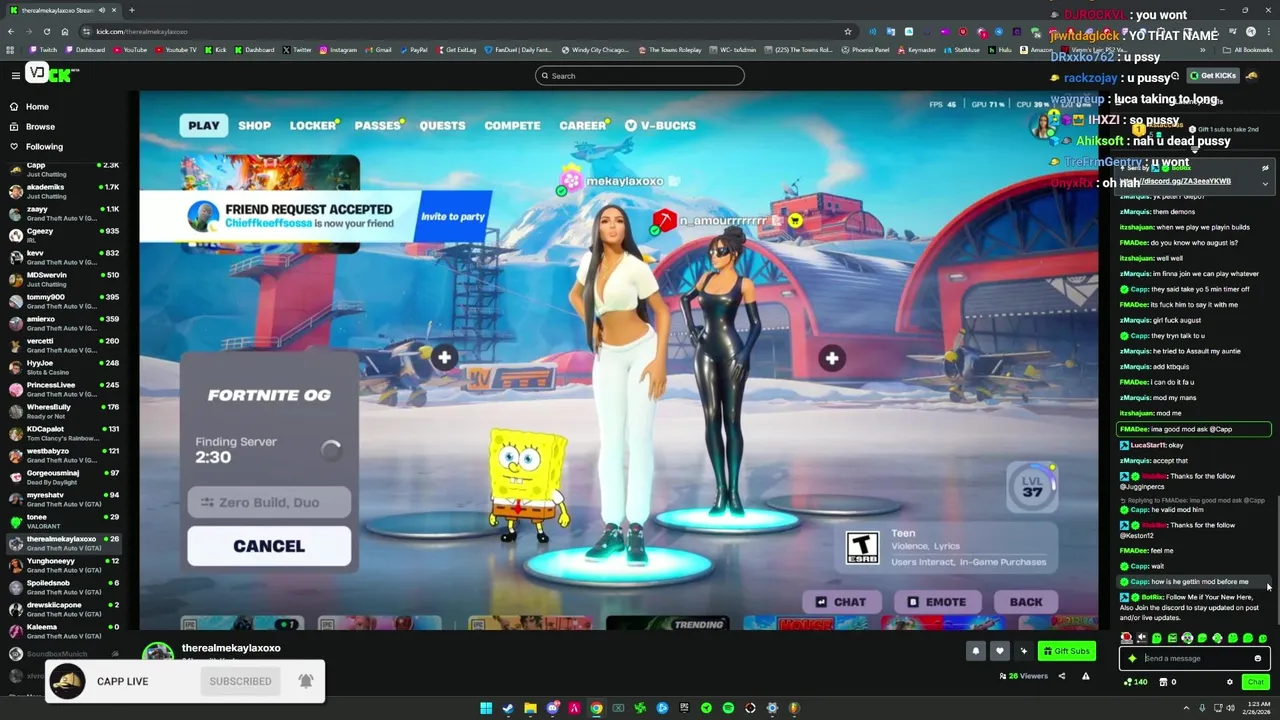Click the left plus party slot
This screenshot has width=1280, height=720.
[444, 357]
